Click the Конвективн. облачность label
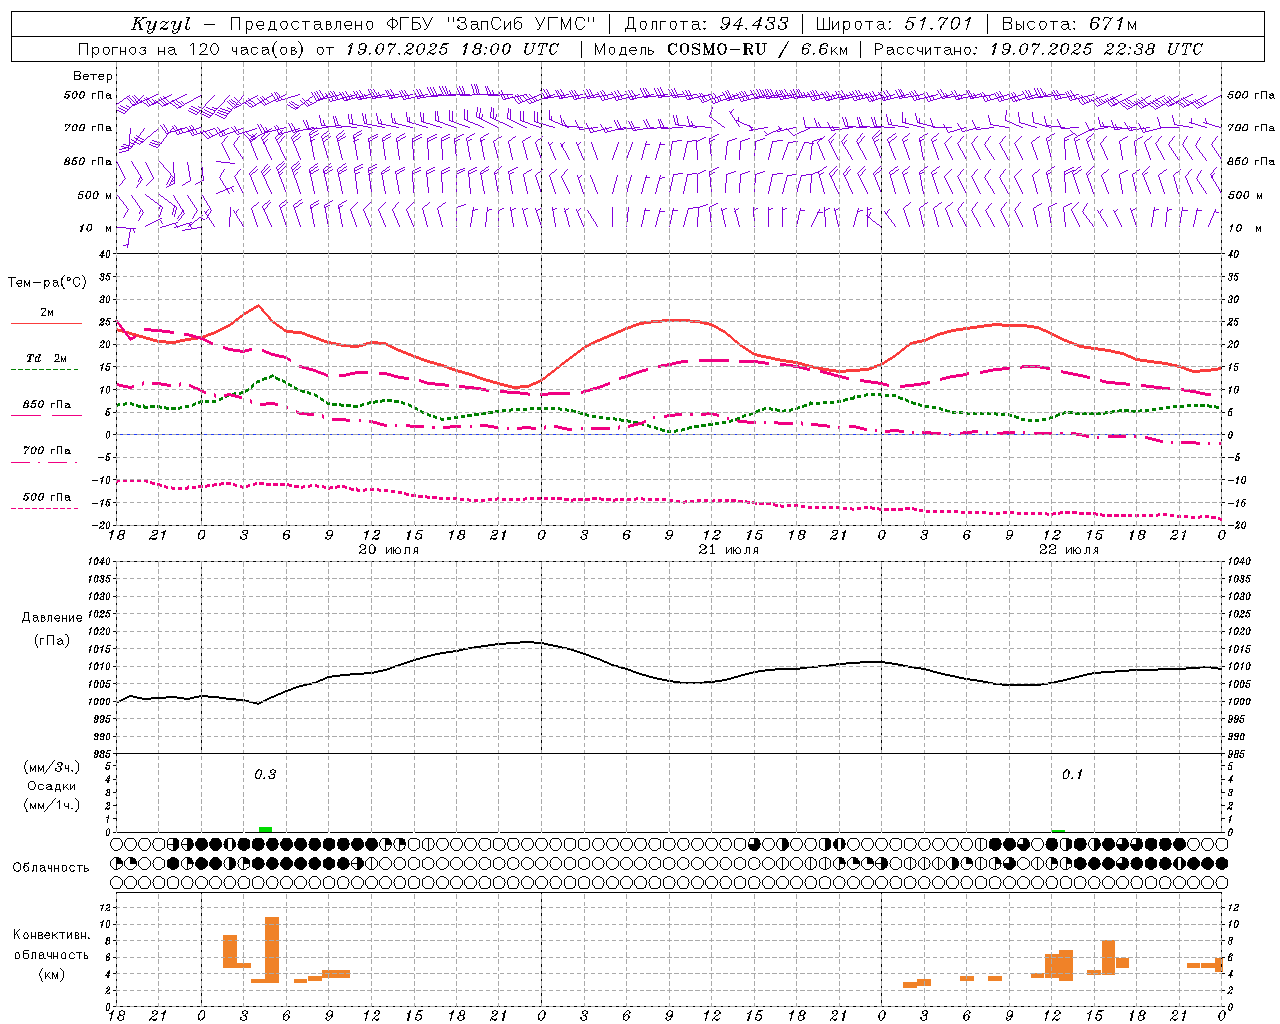Image resolution: width=1280 pixels, height=1024 pixels. coord(51,944)
